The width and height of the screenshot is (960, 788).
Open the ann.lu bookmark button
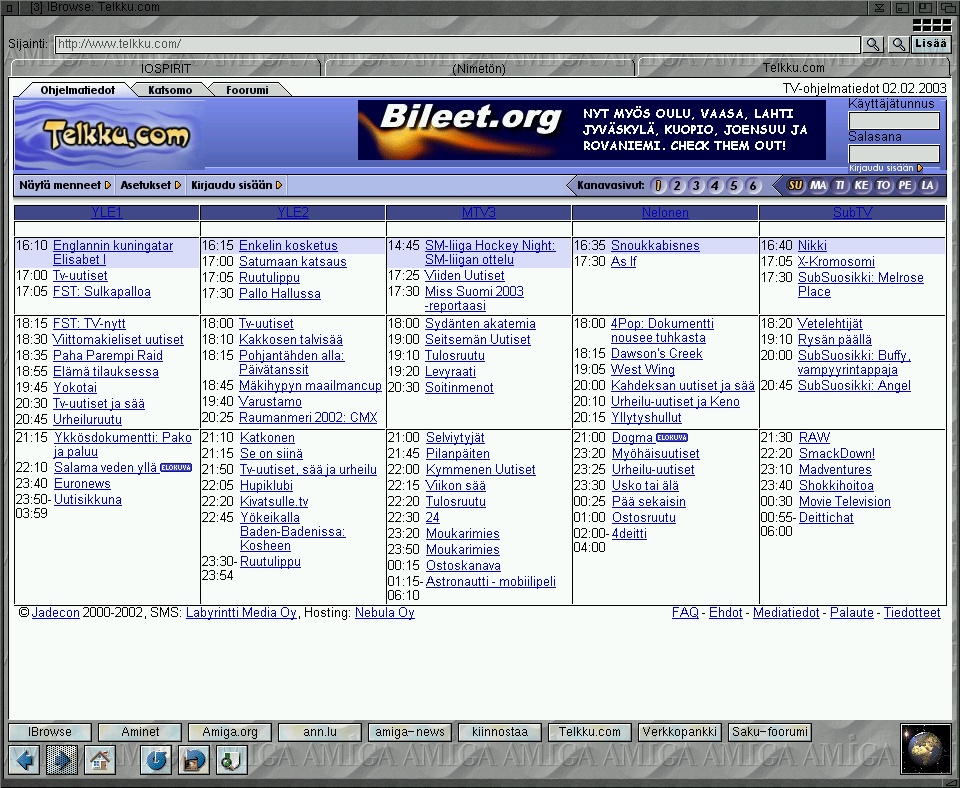320,732
